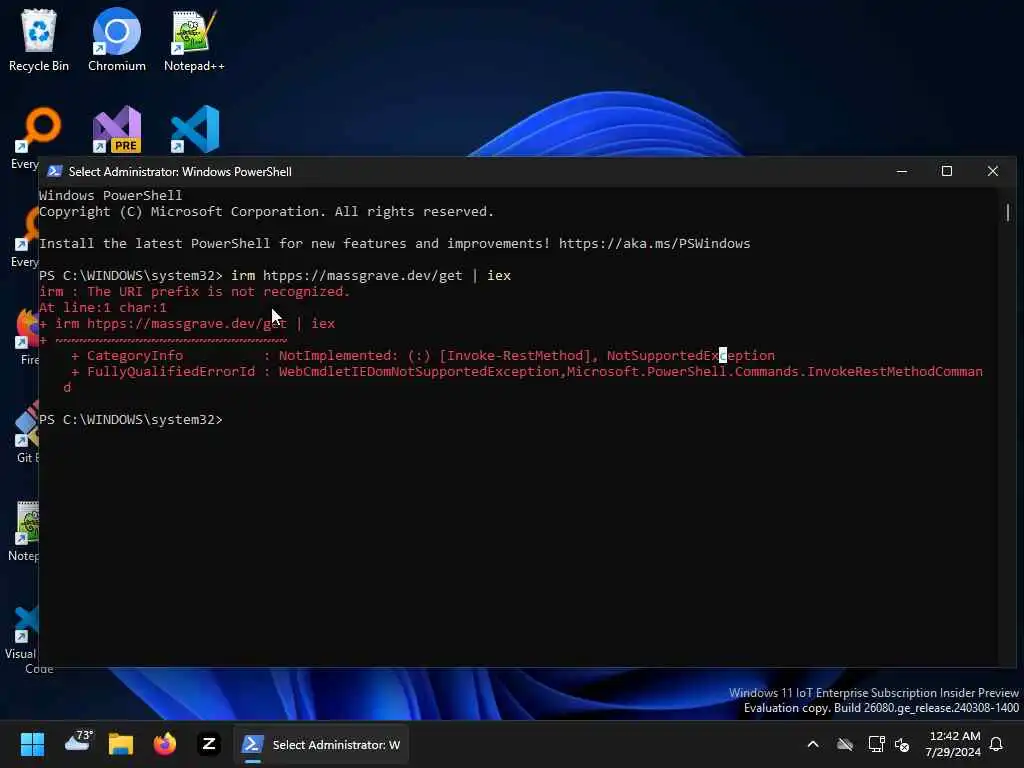Screen dimensions: 1024x768
Task: Close the PowerShell window
Action: [x=993, y=171]
